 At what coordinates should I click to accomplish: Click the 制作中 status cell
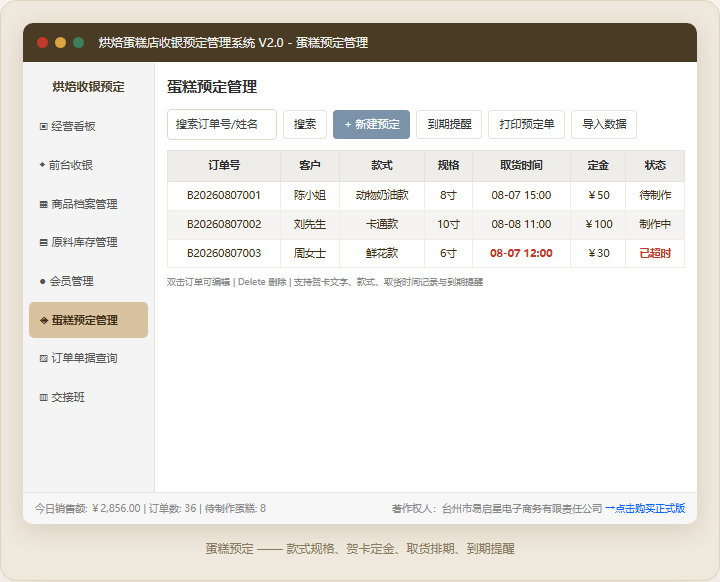coord(655,225)
